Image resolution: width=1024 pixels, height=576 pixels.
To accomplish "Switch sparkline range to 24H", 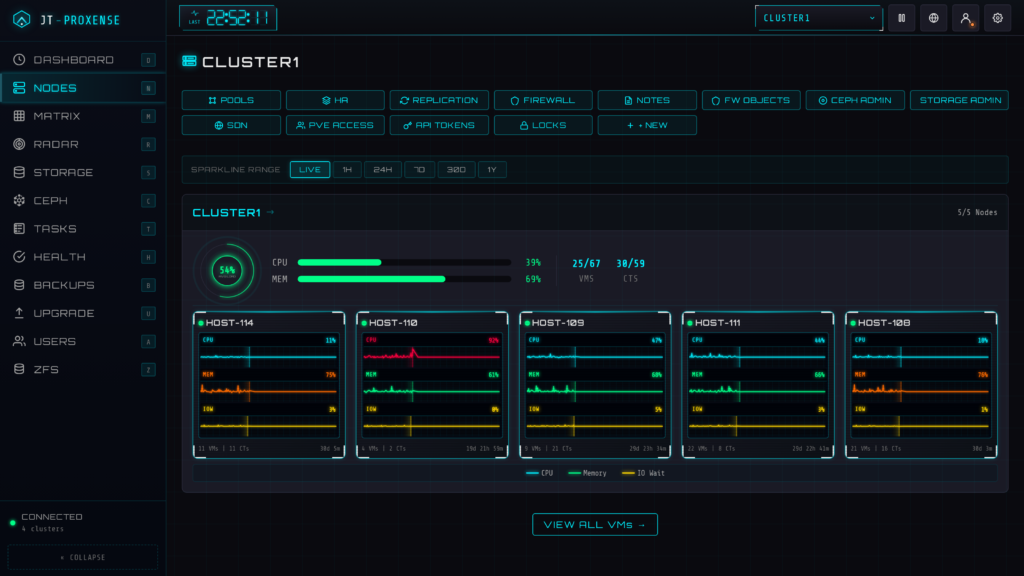I will pos(383,170).
